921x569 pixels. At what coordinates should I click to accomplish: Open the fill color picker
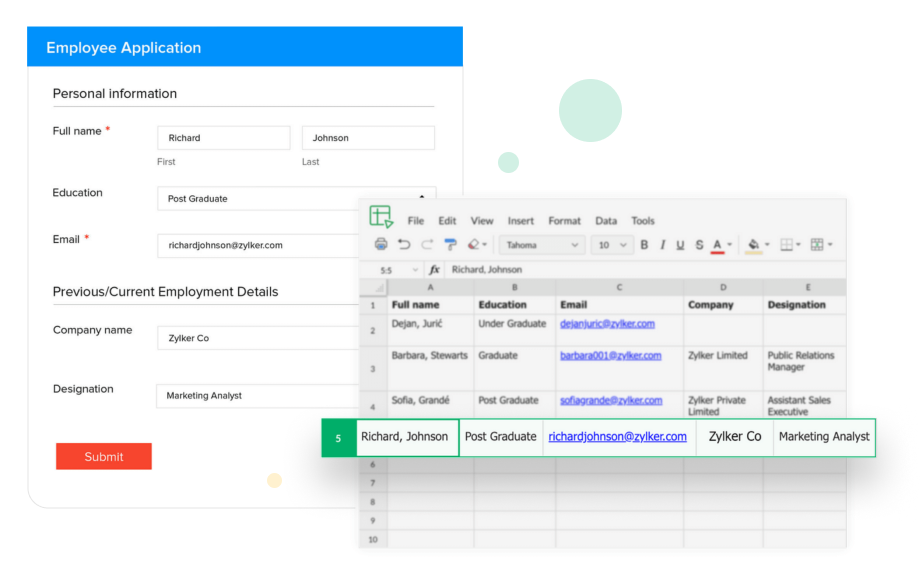[x=754, y=245]
